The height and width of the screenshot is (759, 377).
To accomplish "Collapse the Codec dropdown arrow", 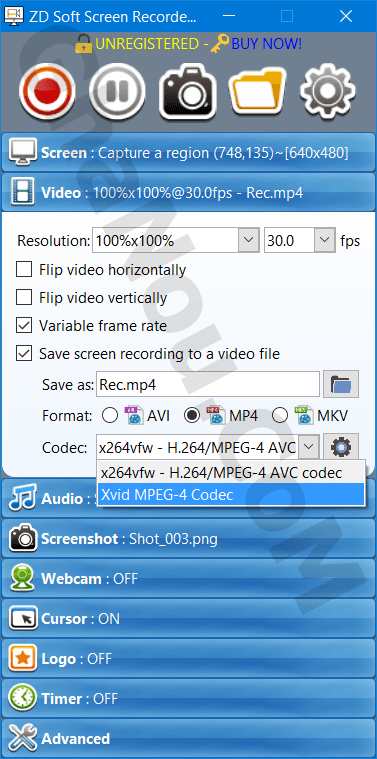I will (x=309, y=447).
